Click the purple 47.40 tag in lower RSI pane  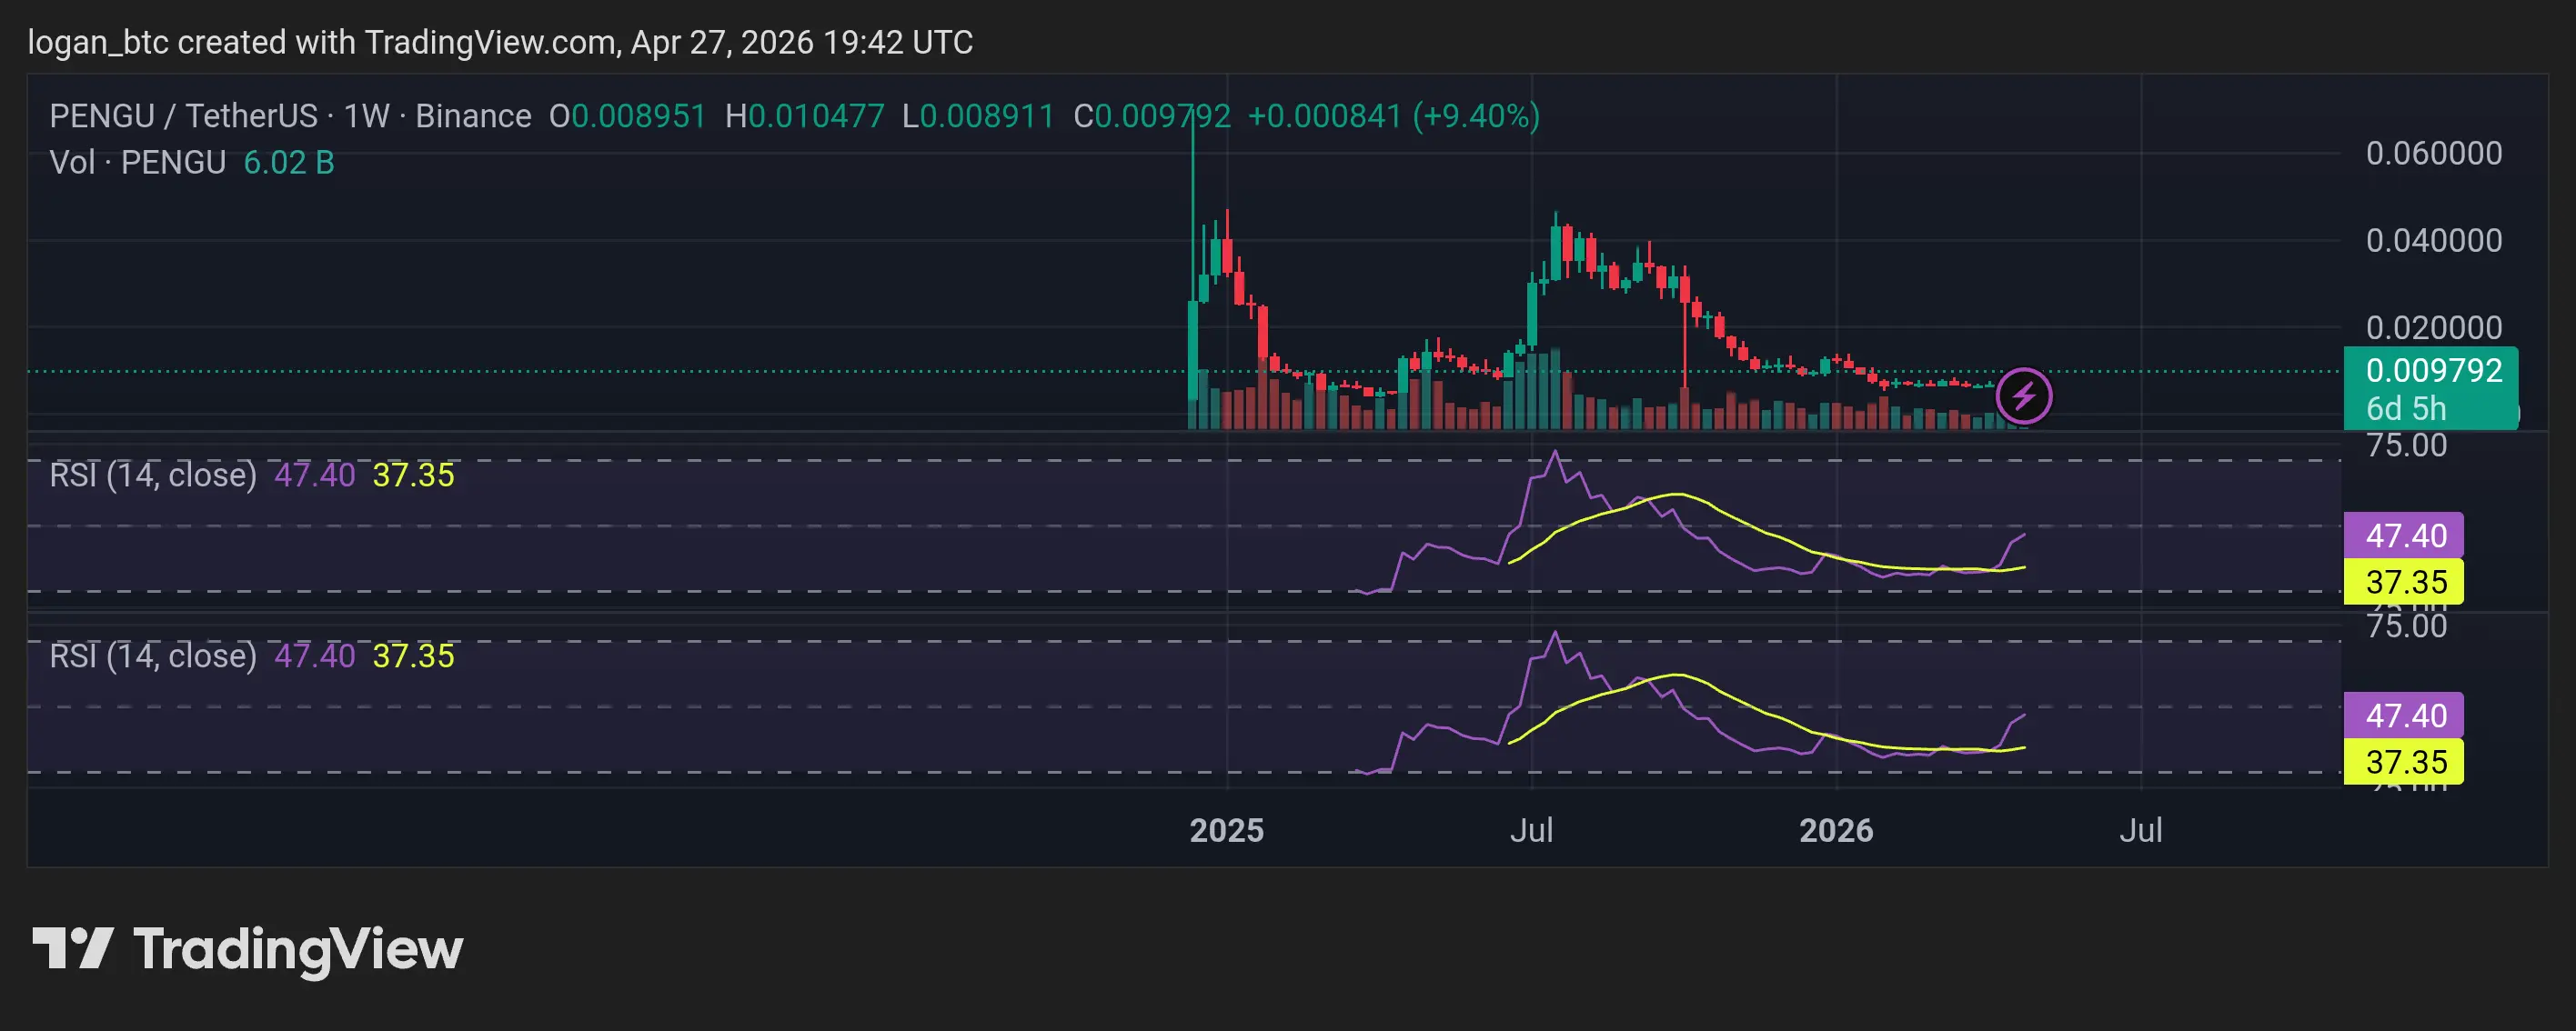pyautogui.click(x=2404, y=716)
